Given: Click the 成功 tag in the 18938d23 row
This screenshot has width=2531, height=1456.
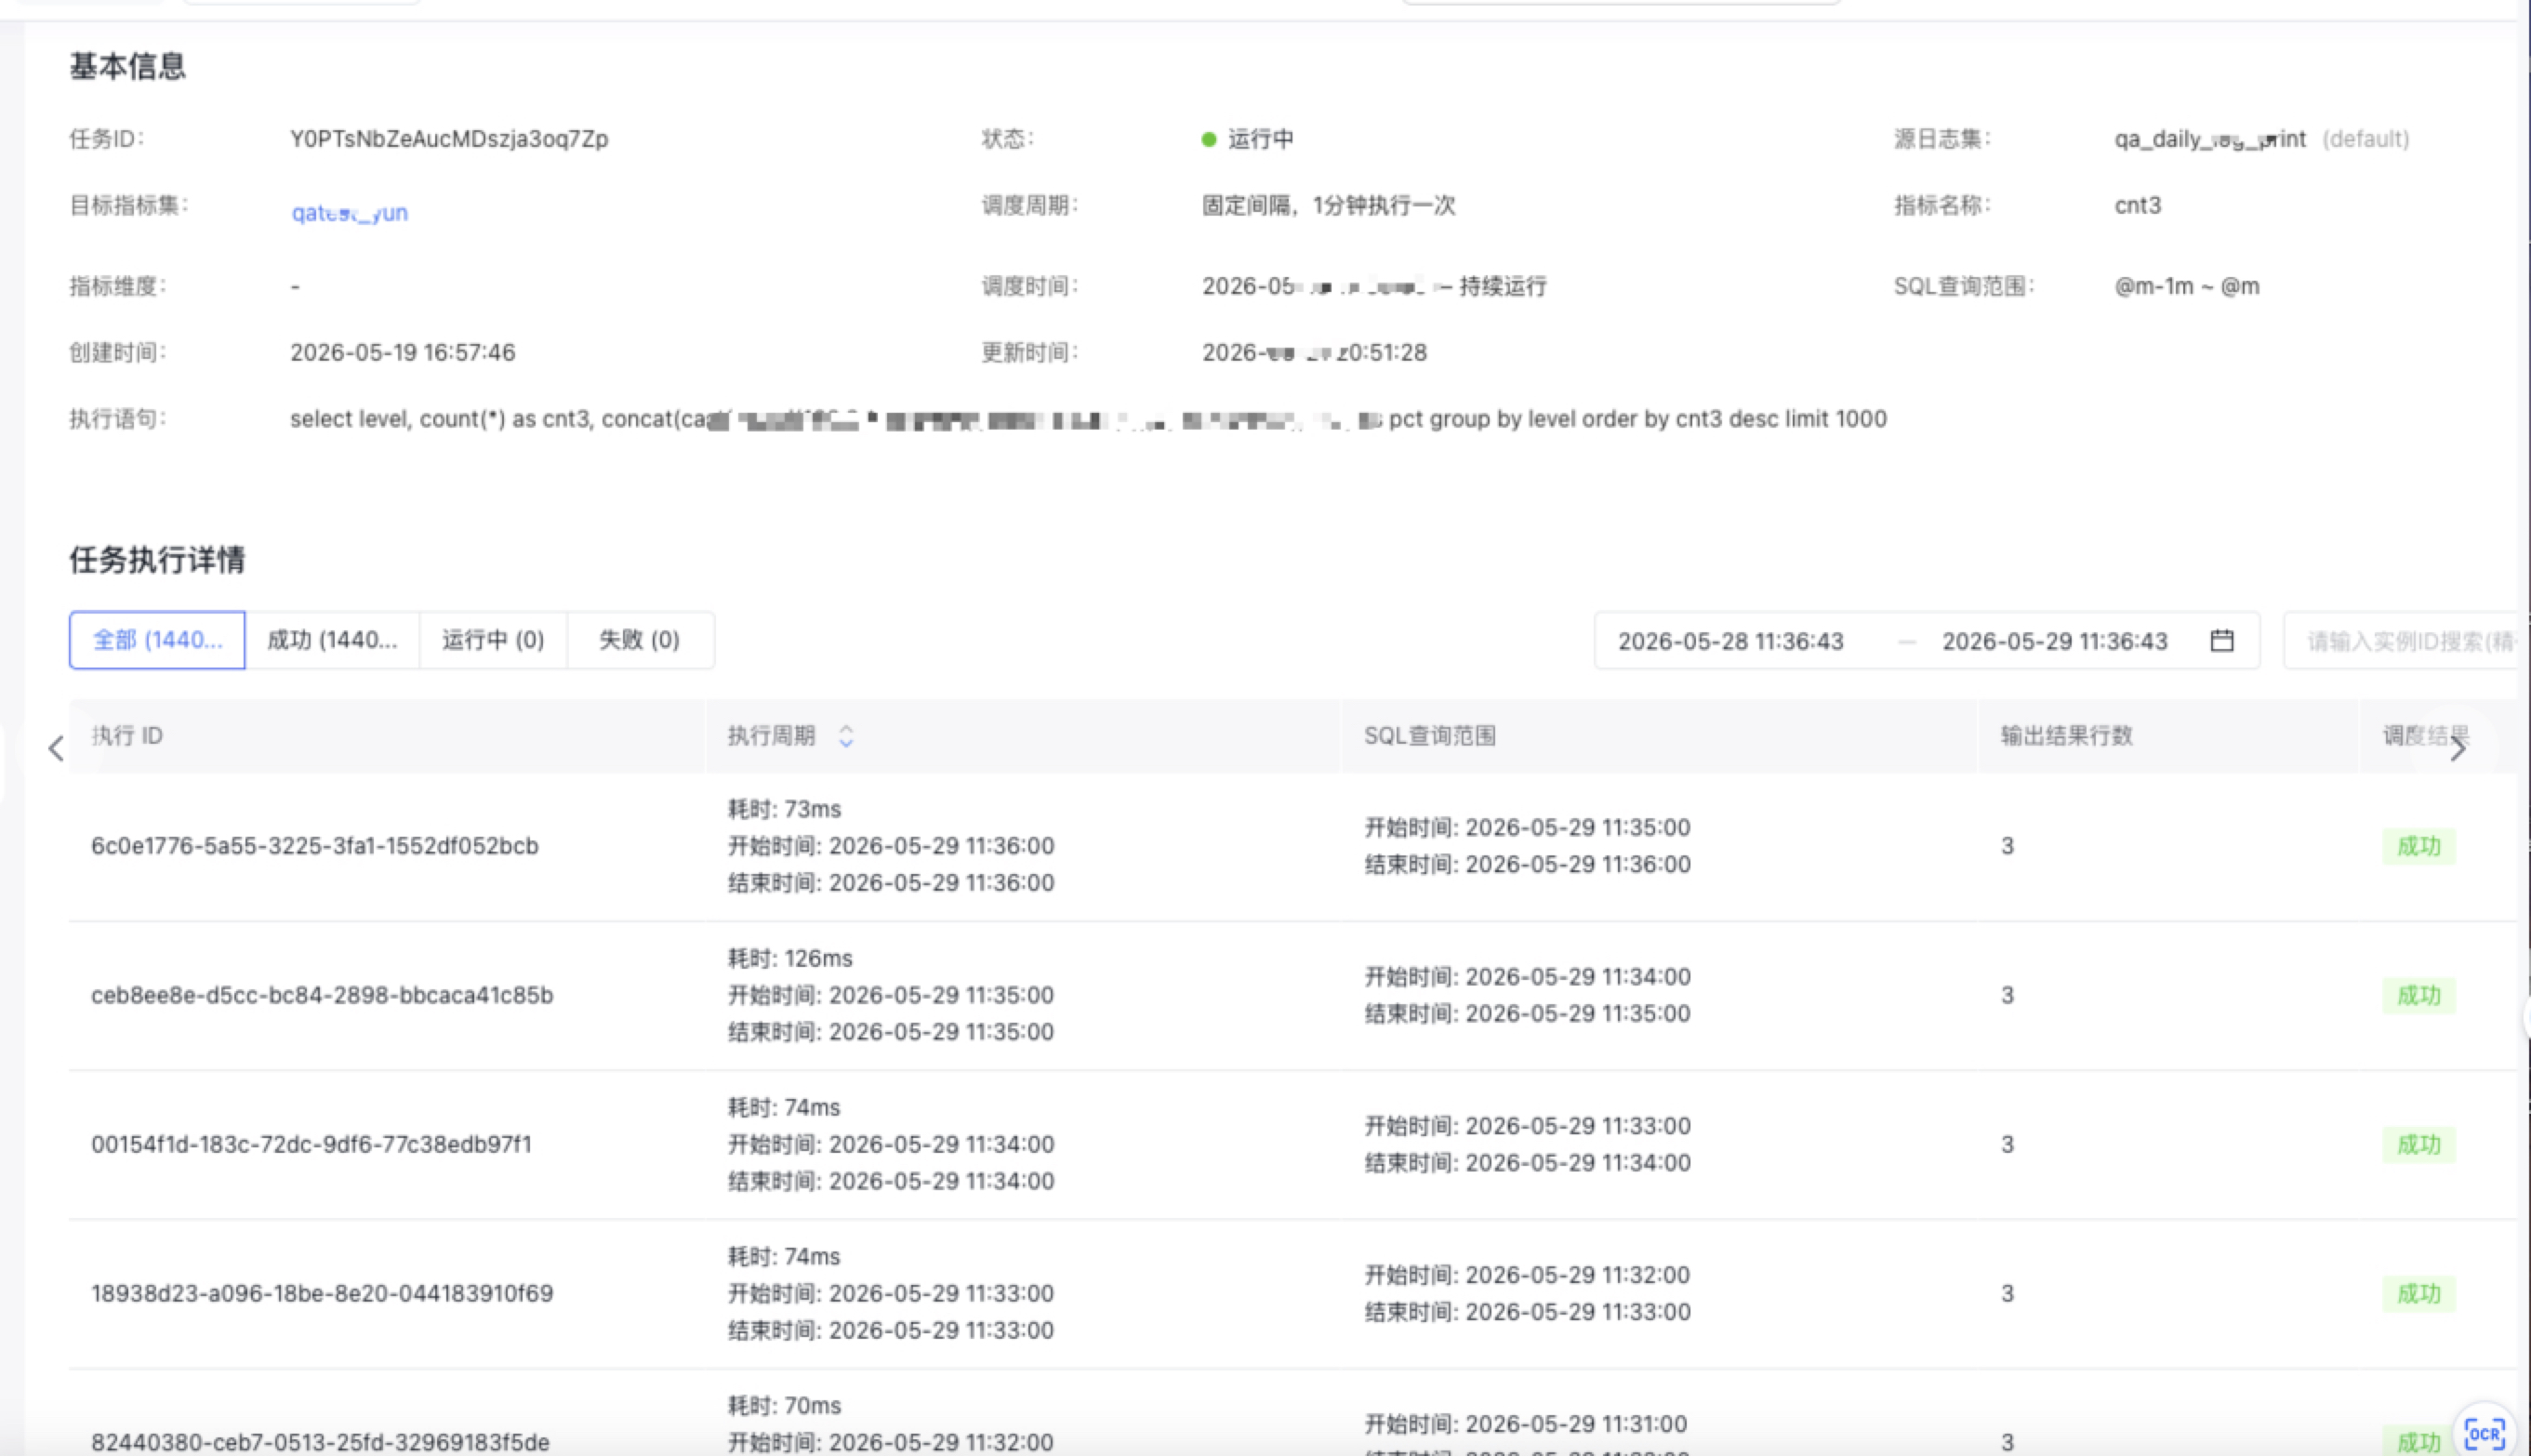Looking at the screenshot, I should pos(2418,1293).
